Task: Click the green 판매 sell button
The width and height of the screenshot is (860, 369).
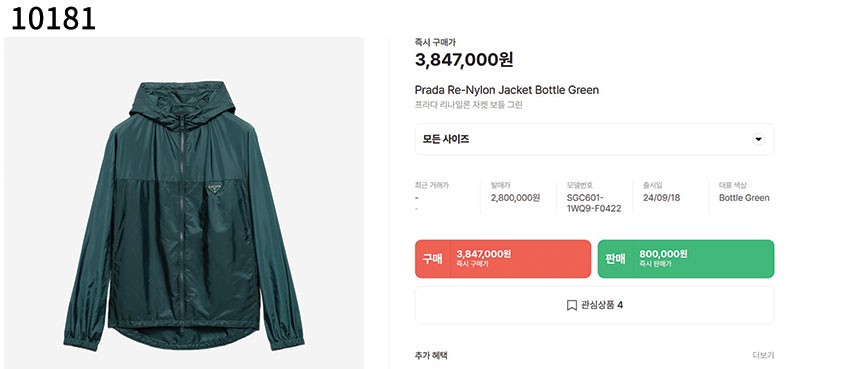Action: pyautogui.click(x=686, y=259)
